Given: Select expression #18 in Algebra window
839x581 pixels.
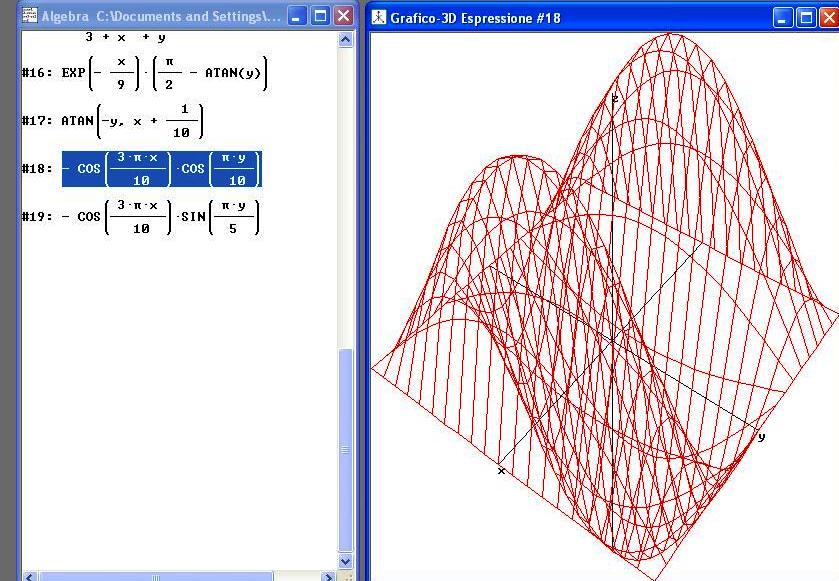Looking at the screenshot, I should pyautogui.click(x=162, y=169).
